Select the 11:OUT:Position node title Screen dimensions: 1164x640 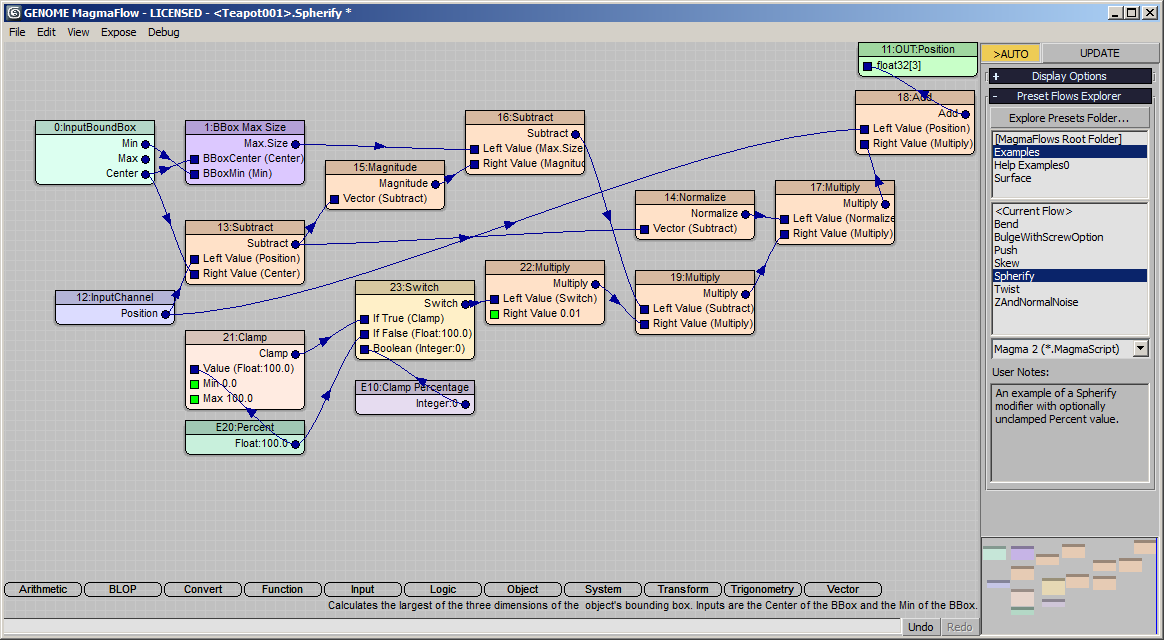point(918,50)
